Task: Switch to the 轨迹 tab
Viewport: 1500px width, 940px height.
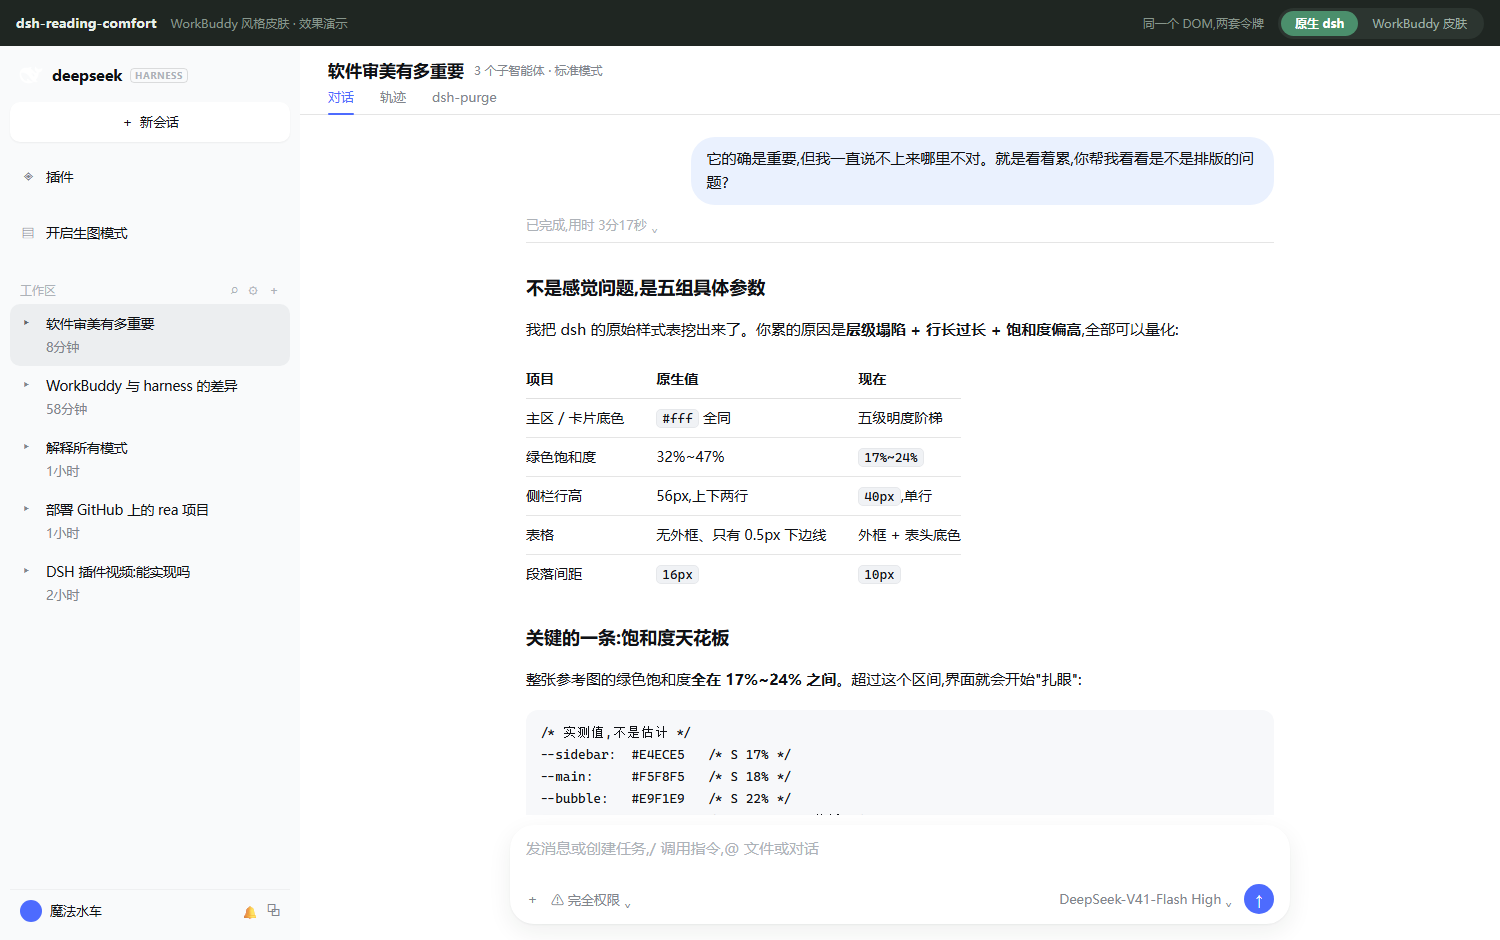Action: [x=393, y=98]
